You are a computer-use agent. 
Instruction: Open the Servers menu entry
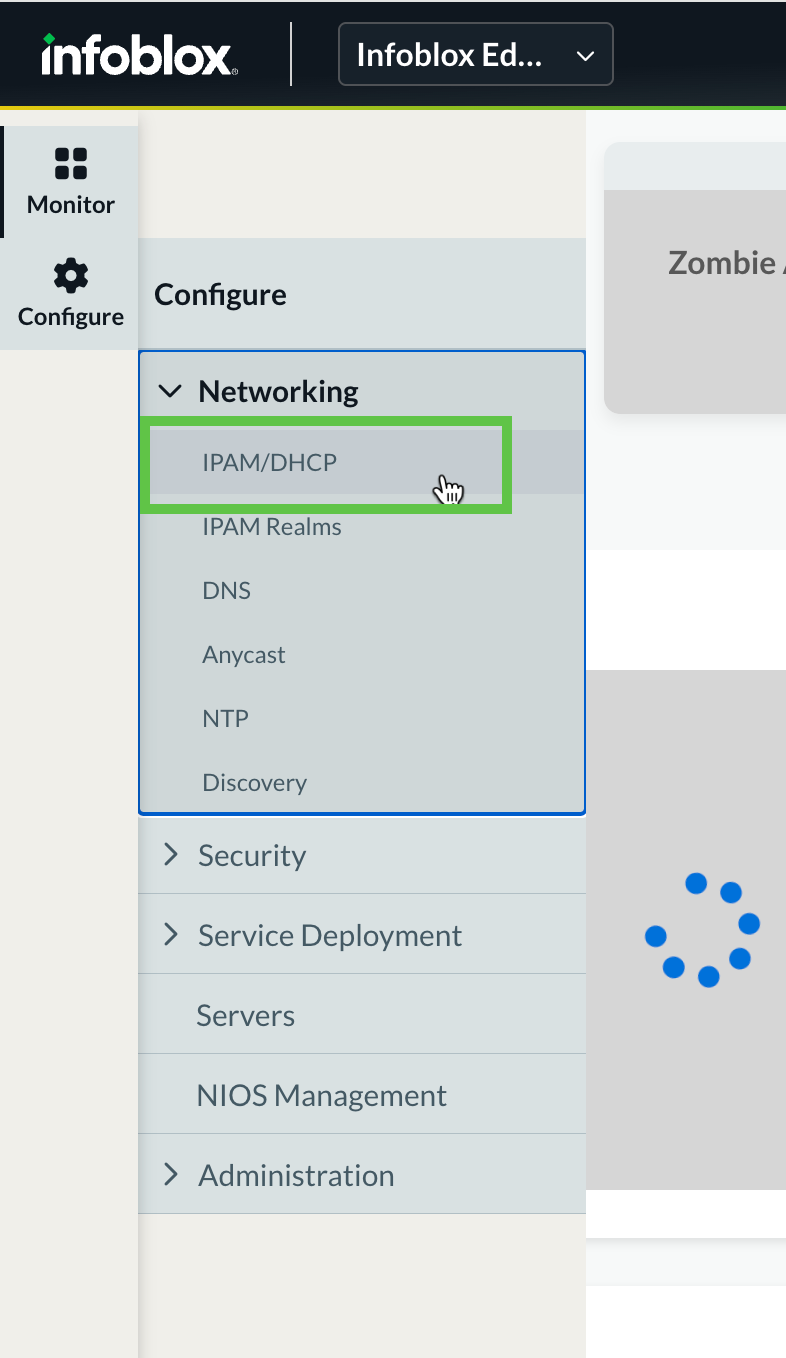pyautogui.click(x=246, y=1015)
